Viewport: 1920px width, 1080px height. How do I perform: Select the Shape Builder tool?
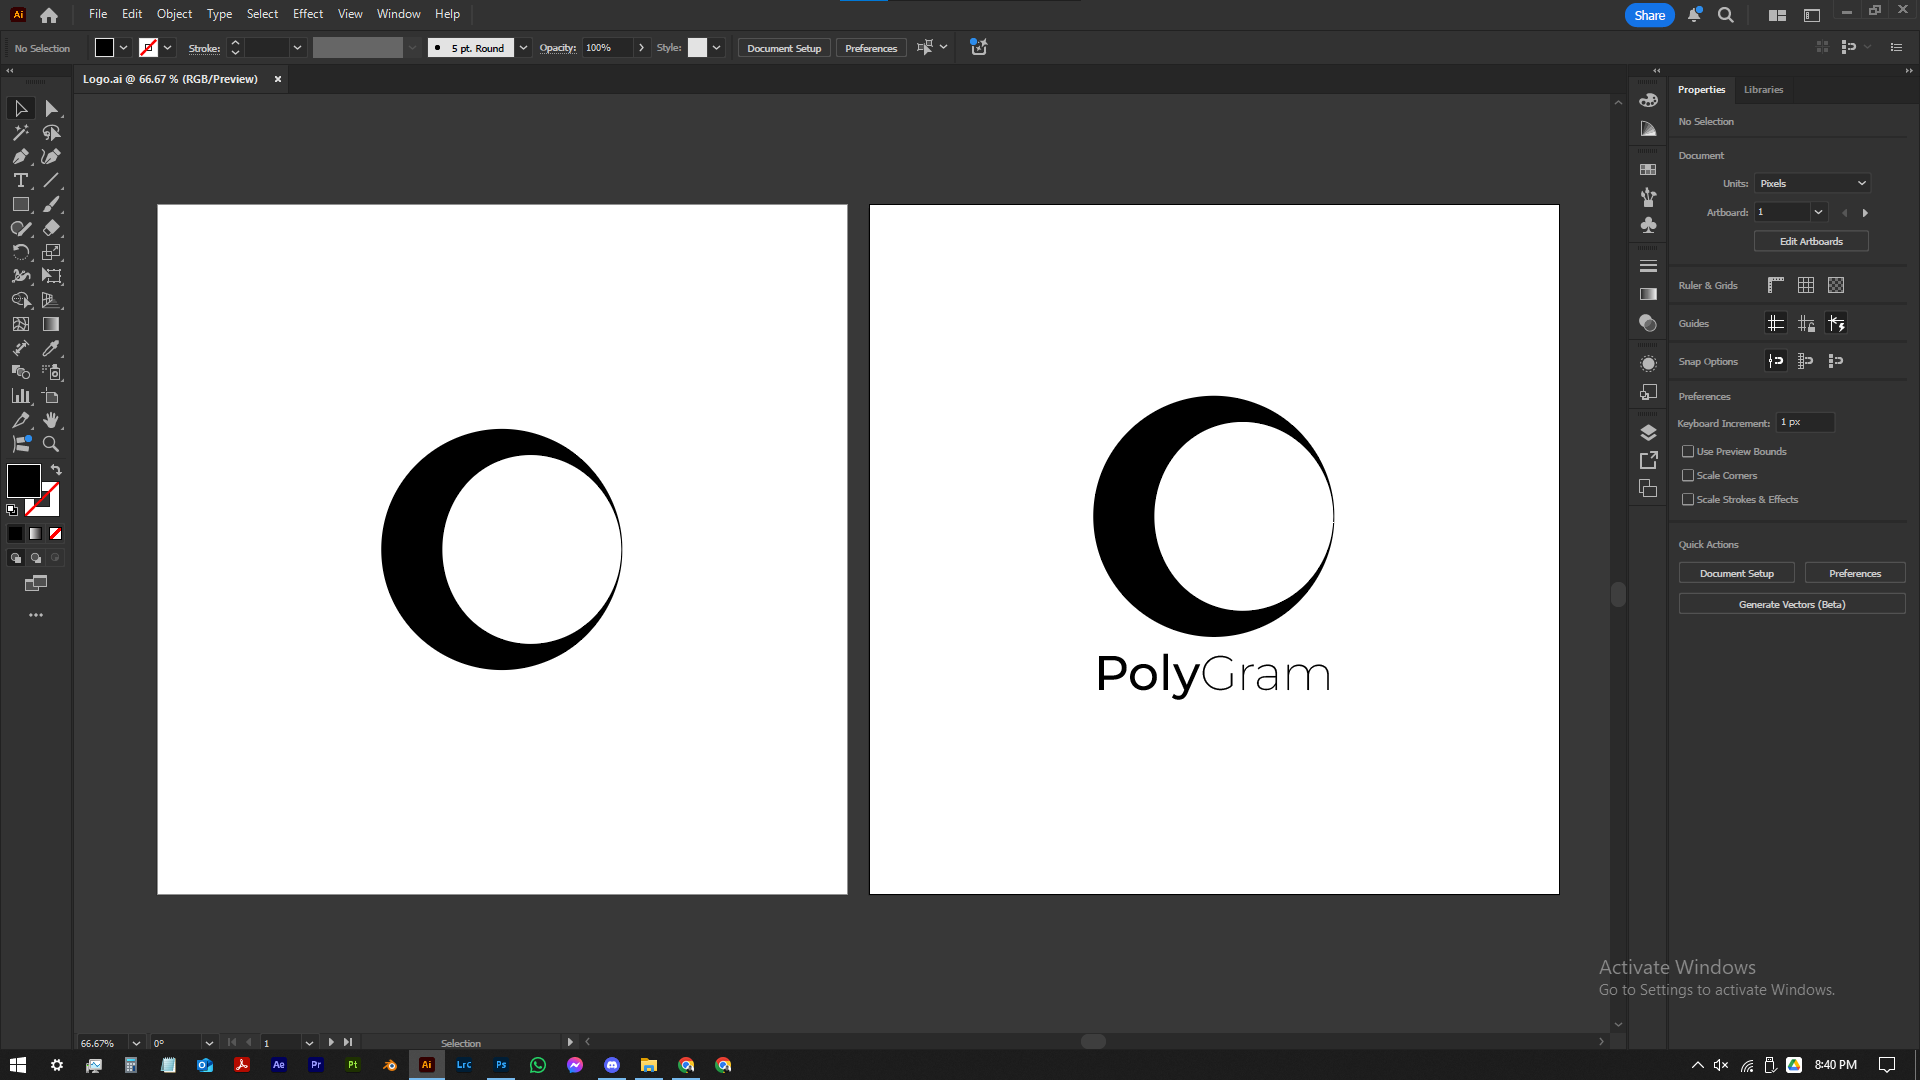coord(21,300)
